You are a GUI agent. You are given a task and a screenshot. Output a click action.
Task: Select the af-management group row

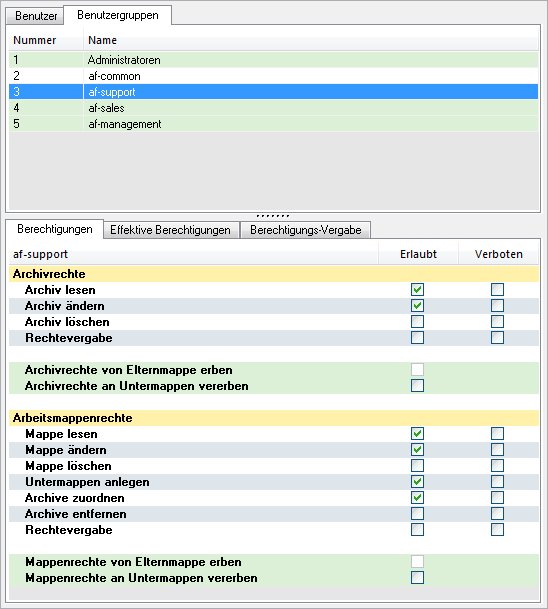click(274, 124)
